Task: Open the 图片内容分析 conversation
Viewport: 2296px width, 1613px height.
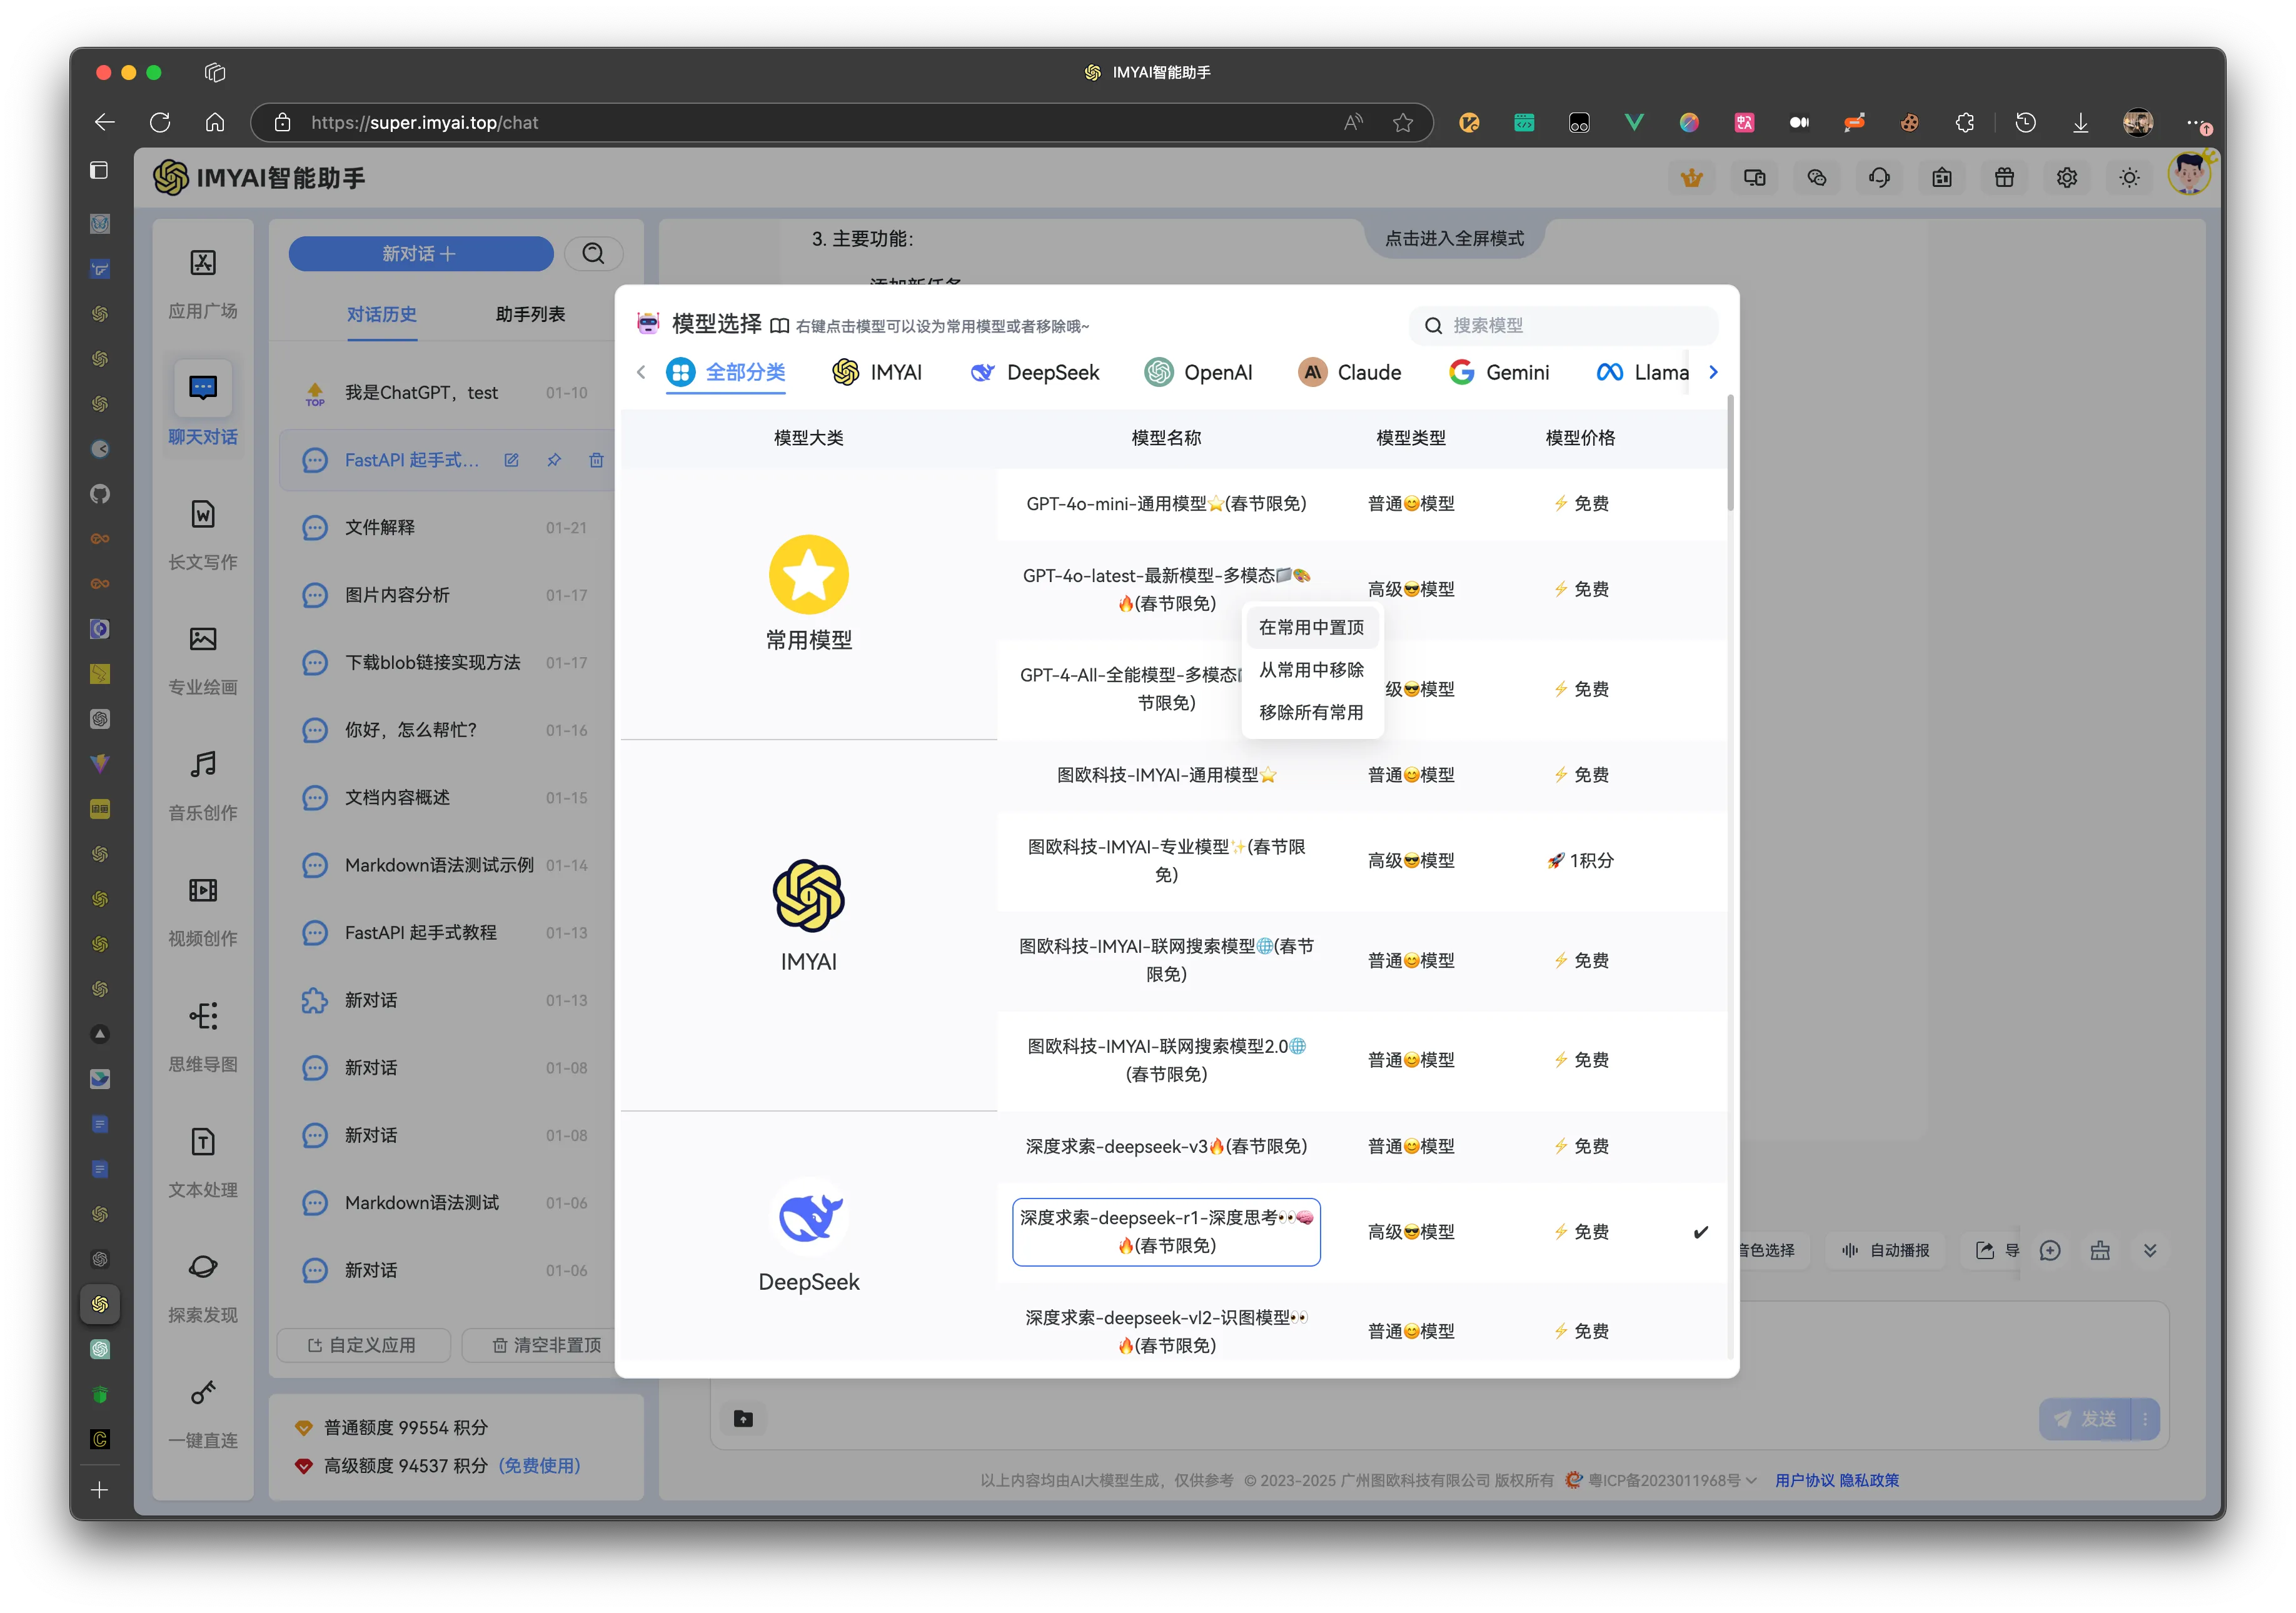Action: coord(446,595)
